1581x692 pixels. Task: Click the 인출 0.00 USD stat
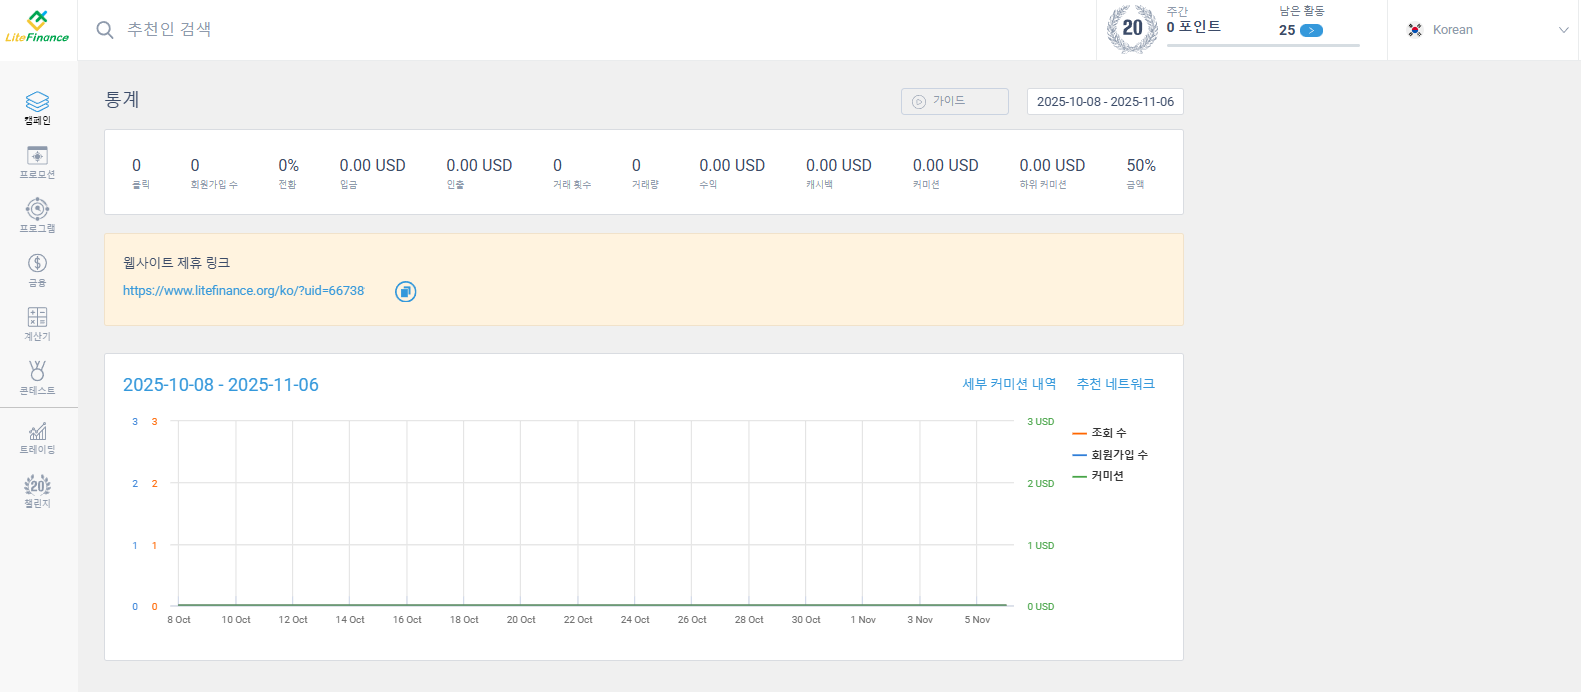tap(479, 173)
